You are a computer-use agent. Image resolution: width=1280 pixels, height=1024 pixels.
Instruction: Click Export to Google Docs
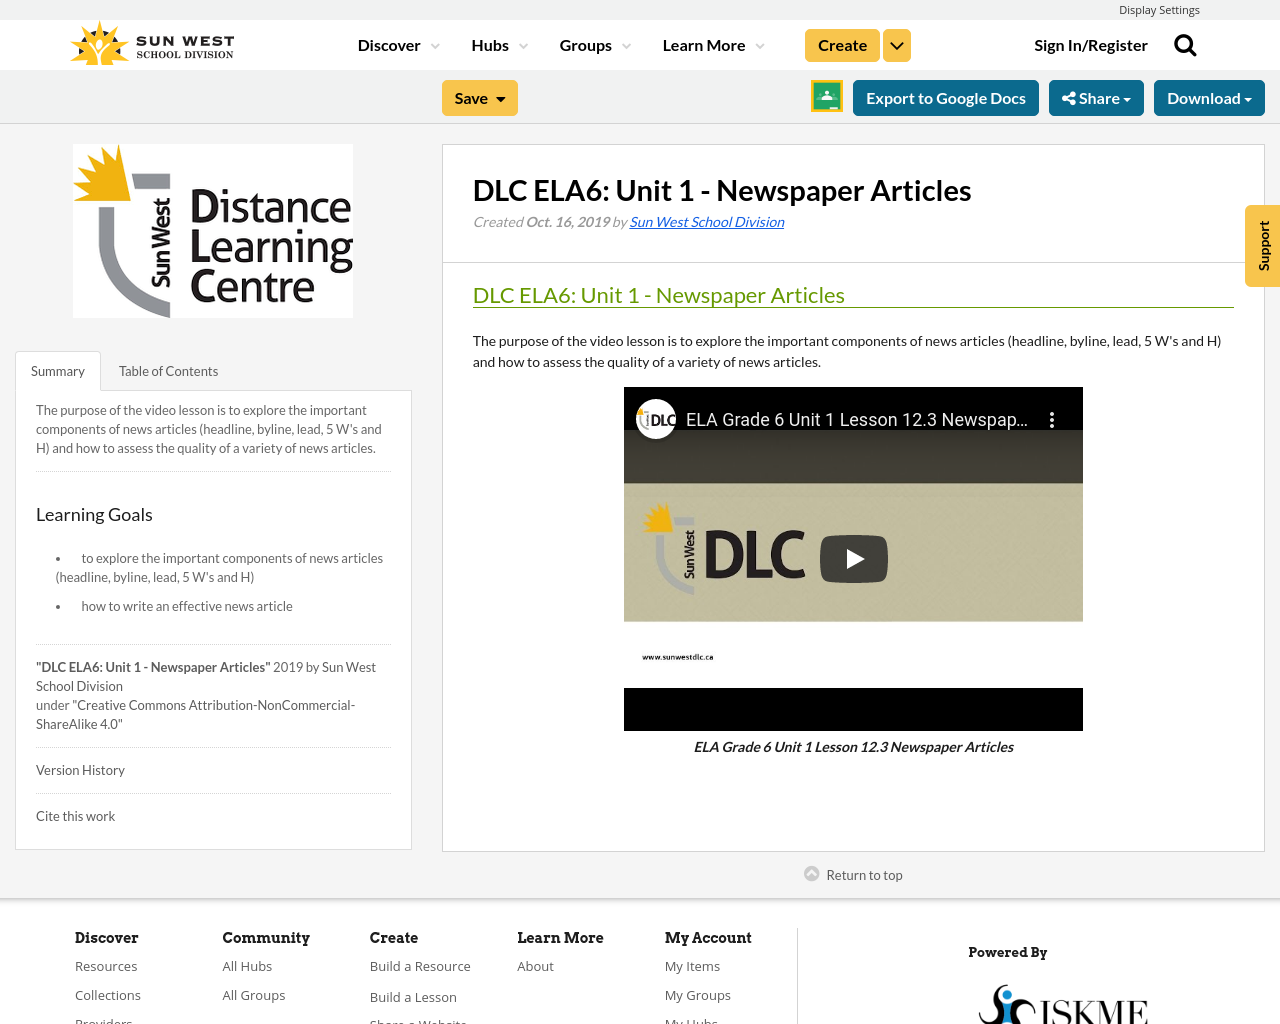[x=946, y=97]
